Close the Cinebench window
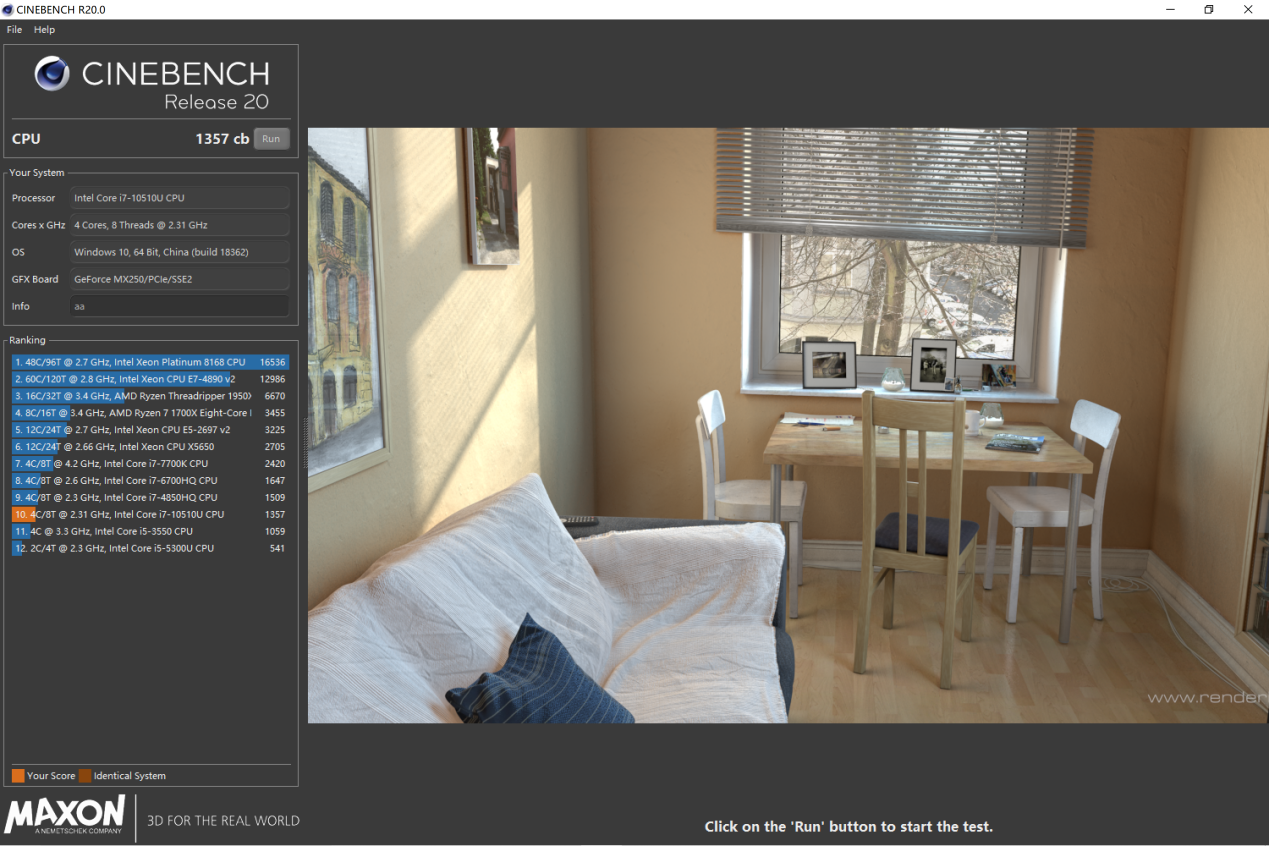The width and height of the screenshot is (1269, 846). (x=1248, y=9)
